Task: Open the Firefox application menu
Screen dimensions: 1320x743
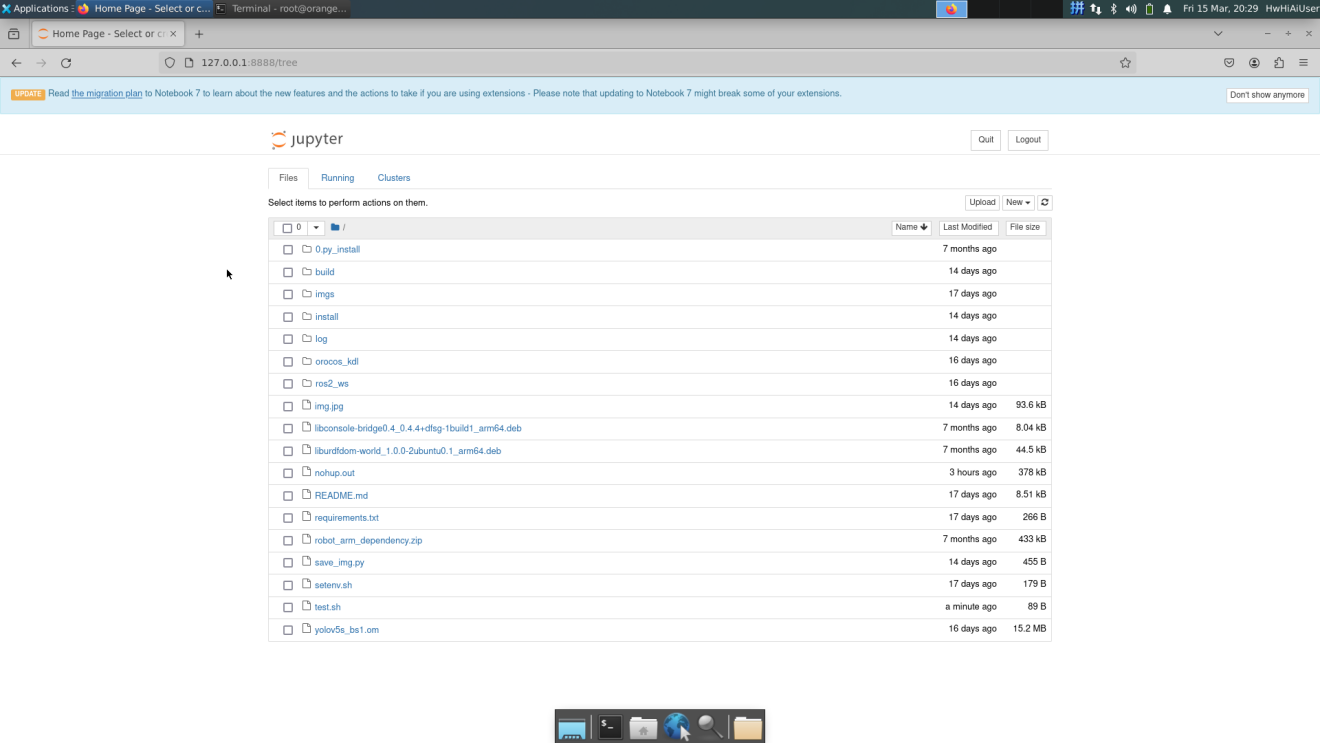Action: tap(1303, 62)
